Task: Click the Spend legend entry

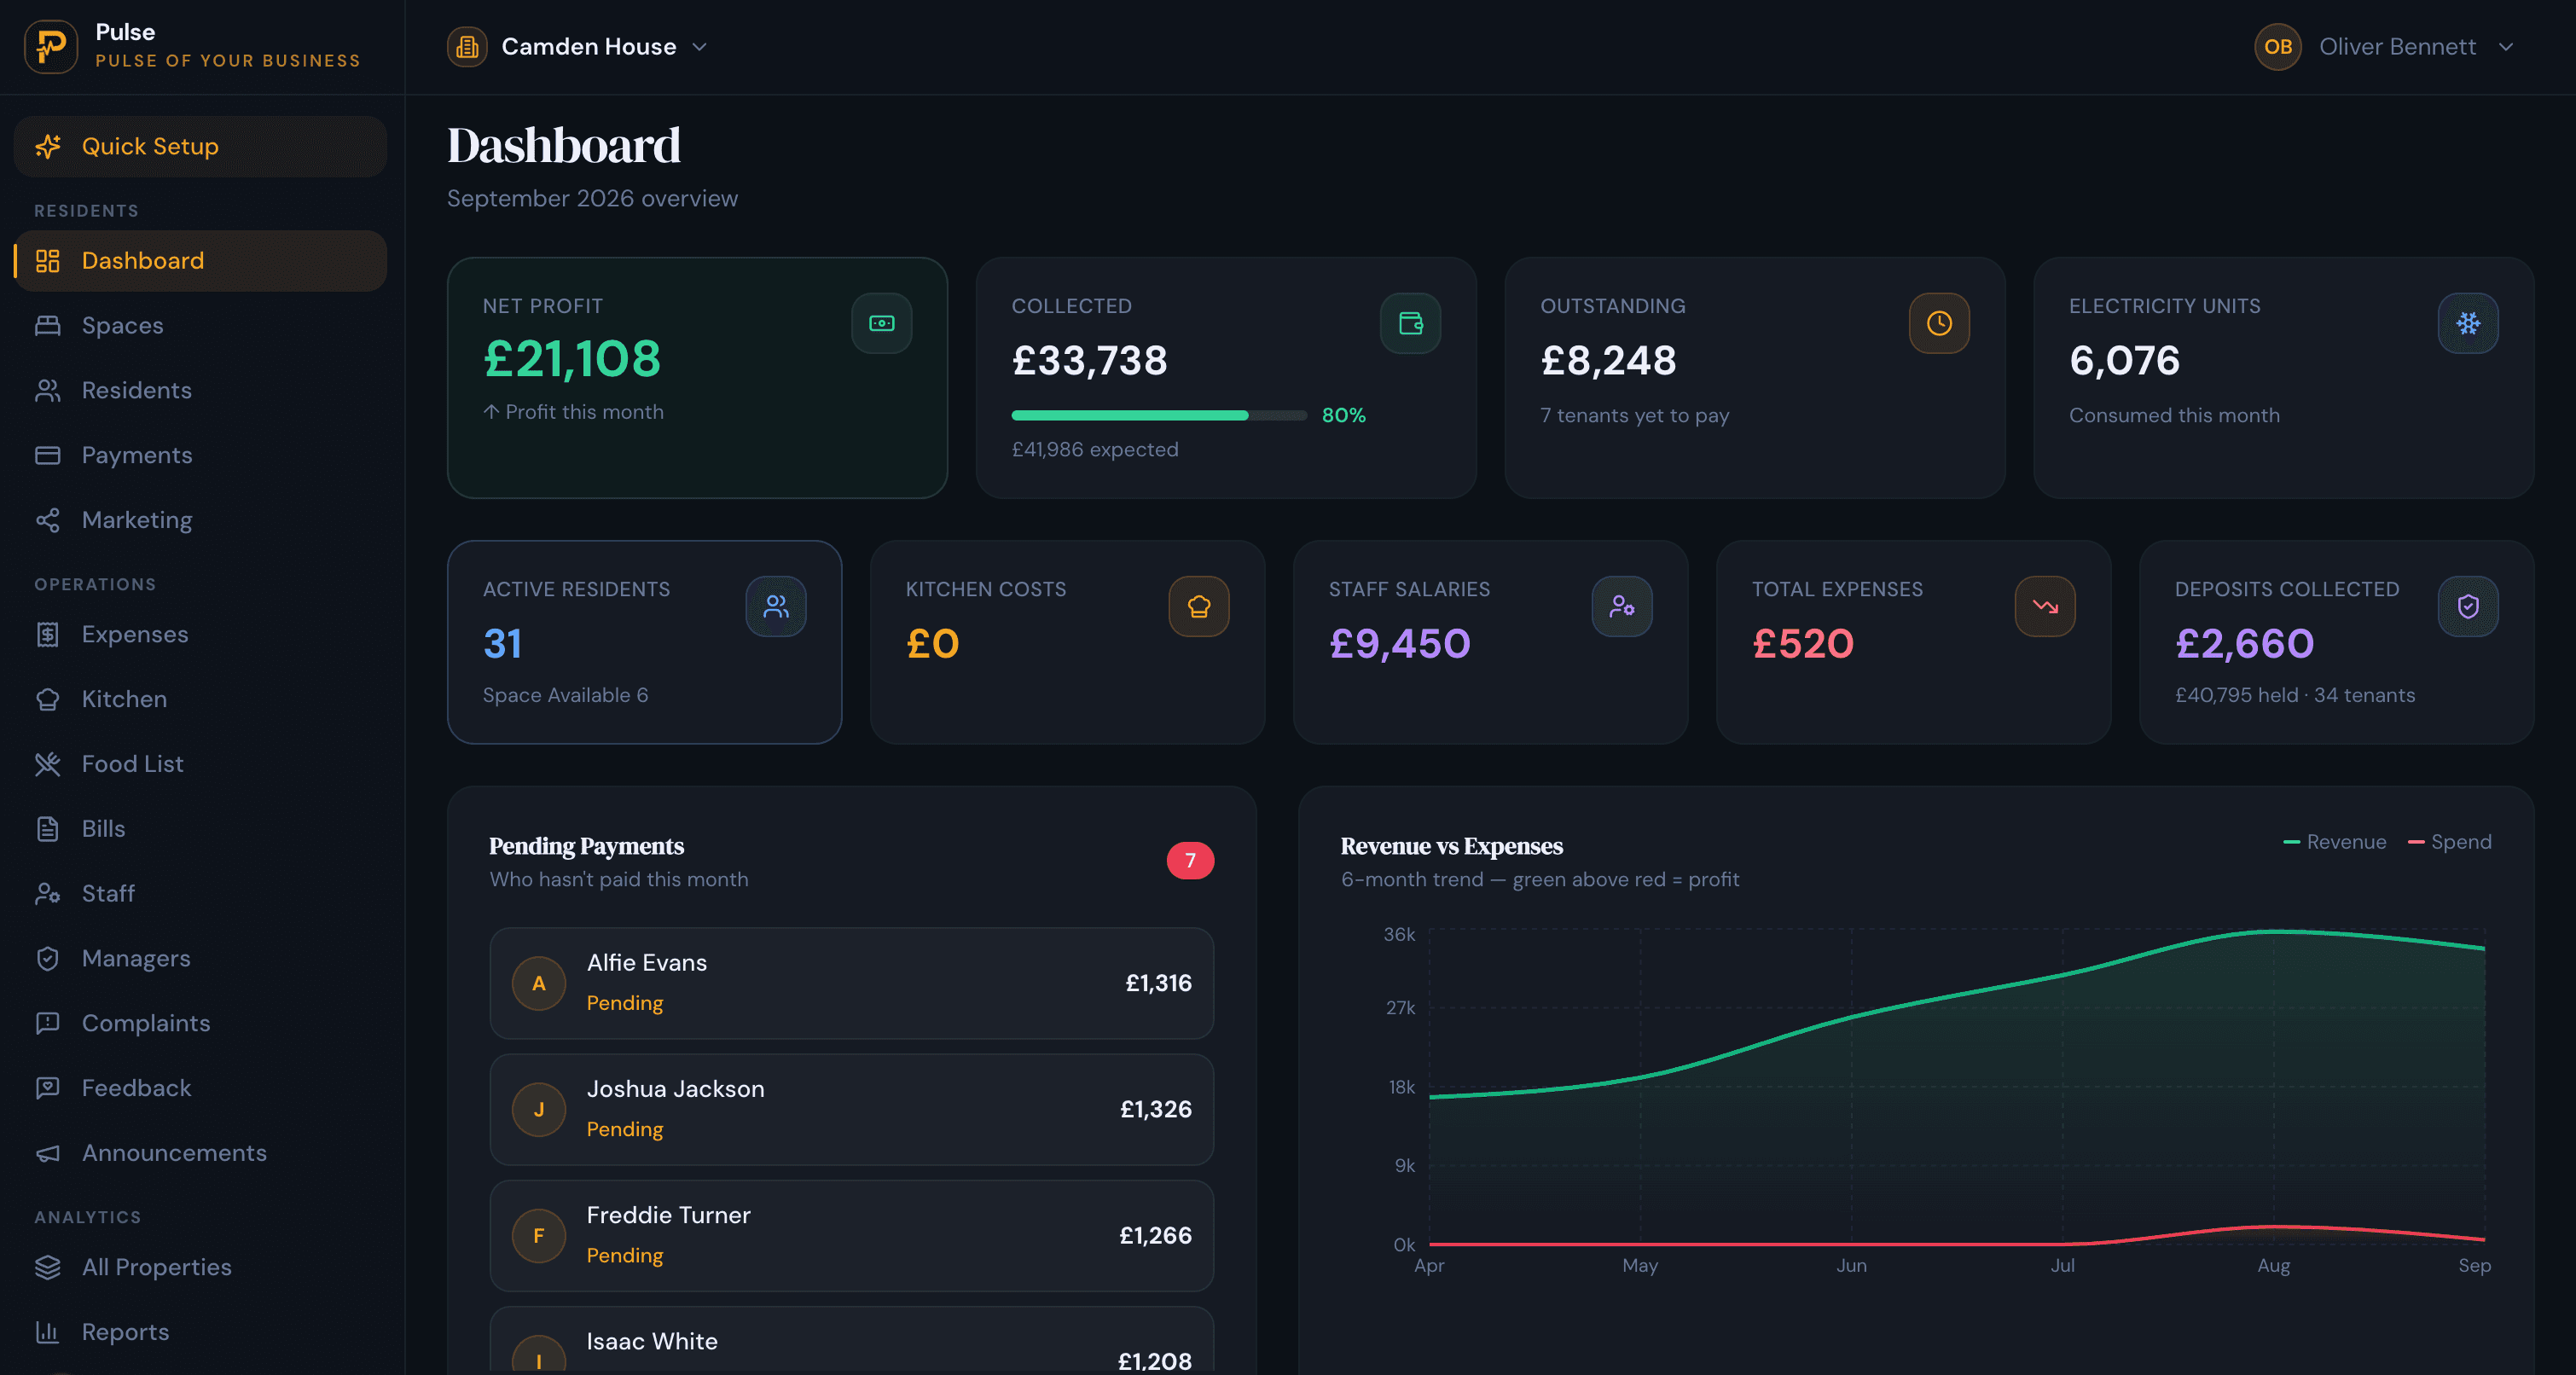Action: [2450, 842]
